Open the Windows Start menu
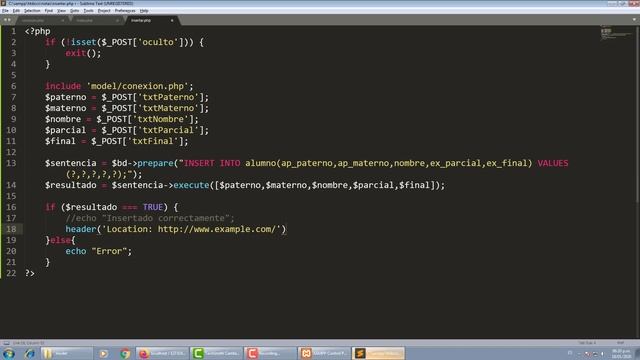This screenshot has height=360, width=640. coord(9,353)
